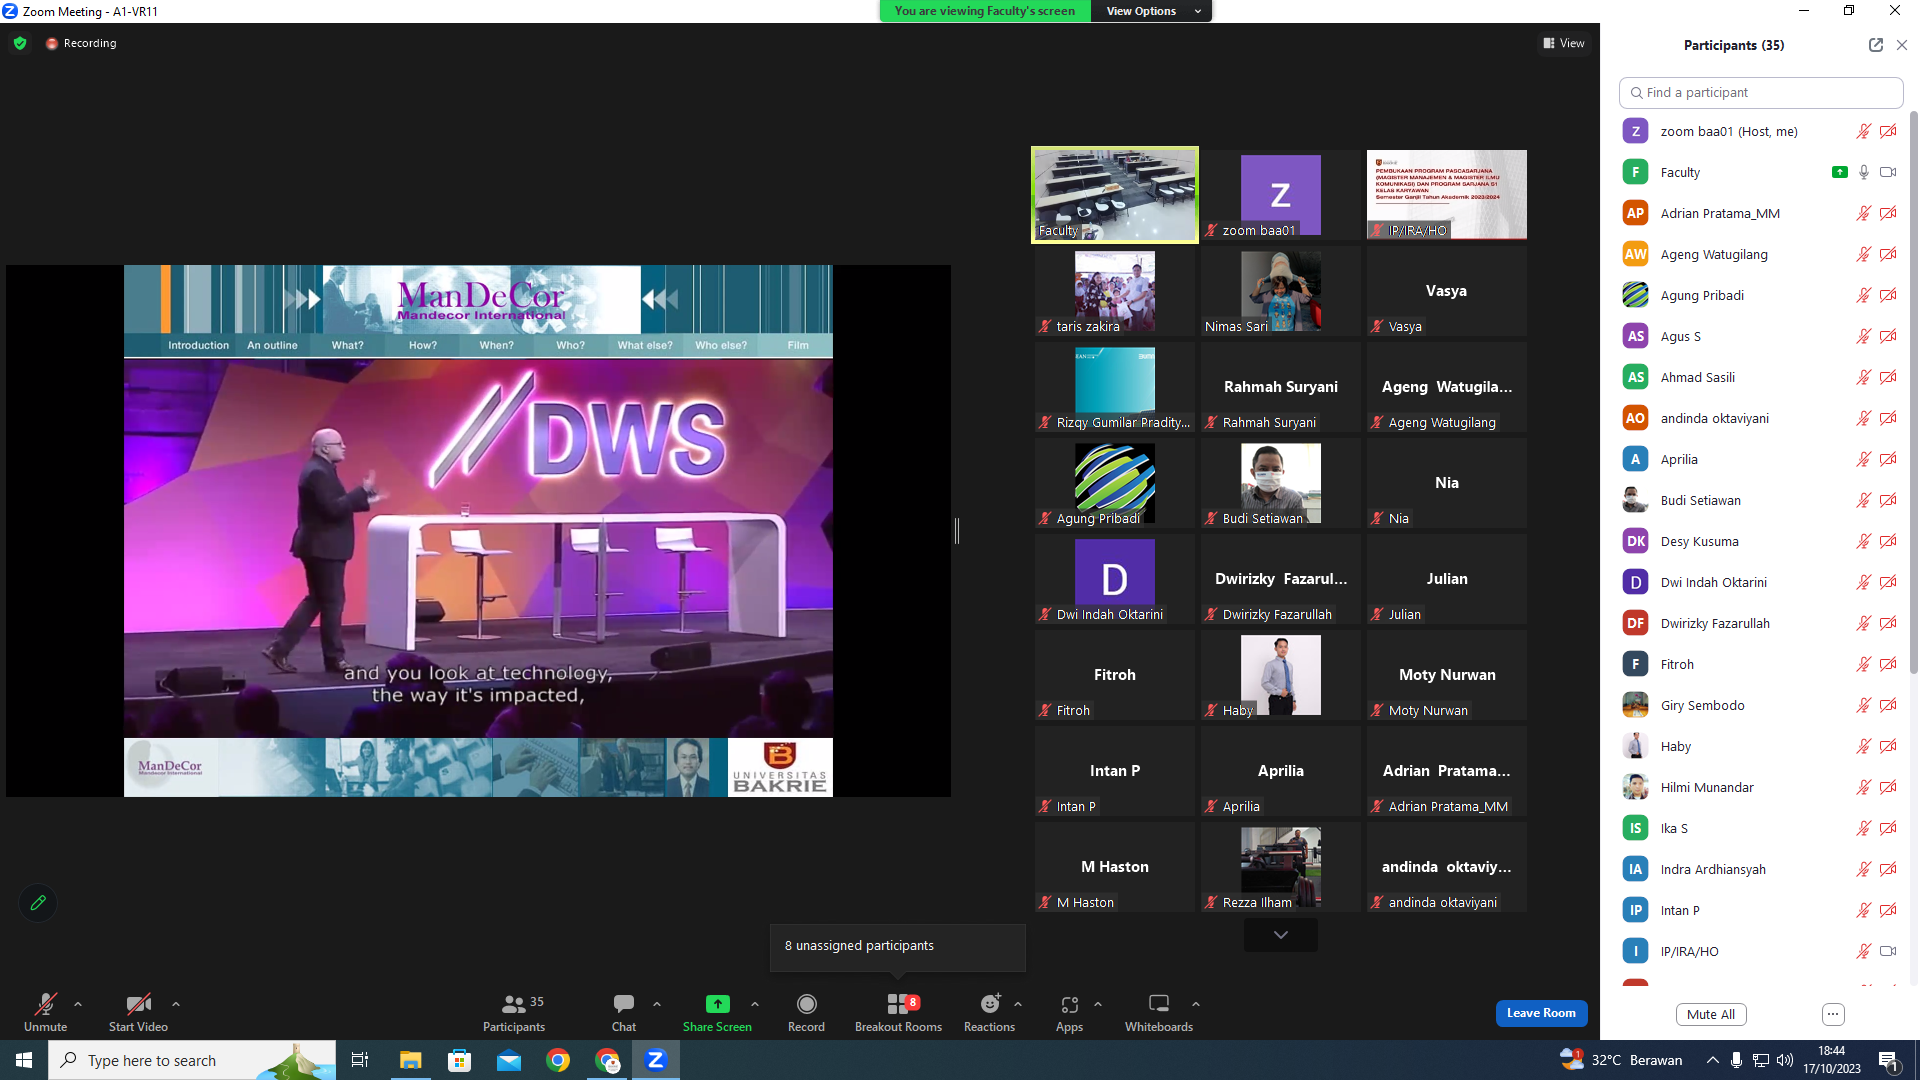The height and width of the screenshot is (1080, 1920).
Task: Click the Leave Room button
Action: [x=1541, y=1013]
